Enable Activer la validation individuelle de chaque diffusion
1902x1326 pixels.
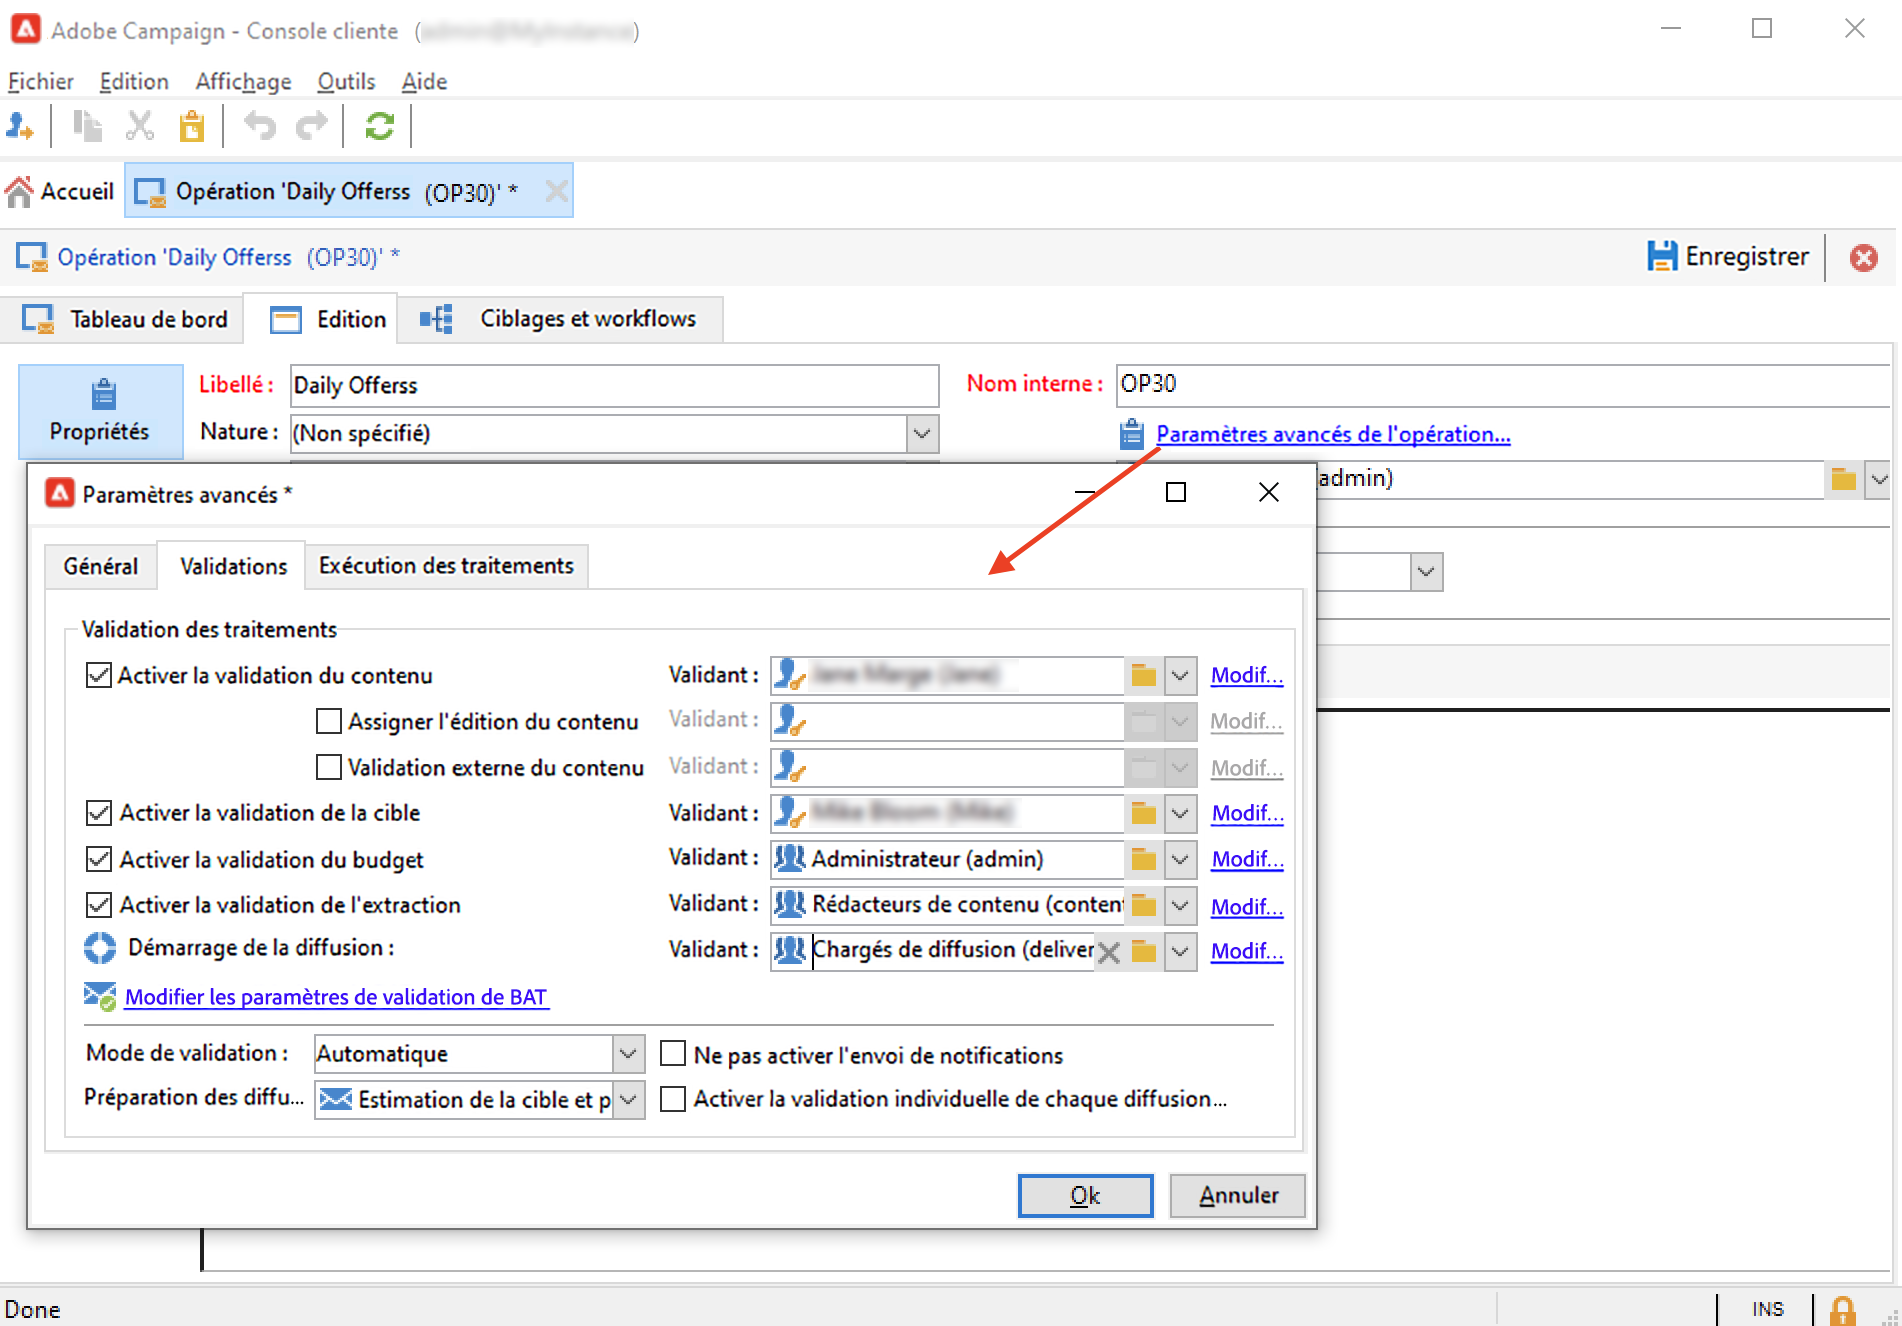[x=673, y=1099]
